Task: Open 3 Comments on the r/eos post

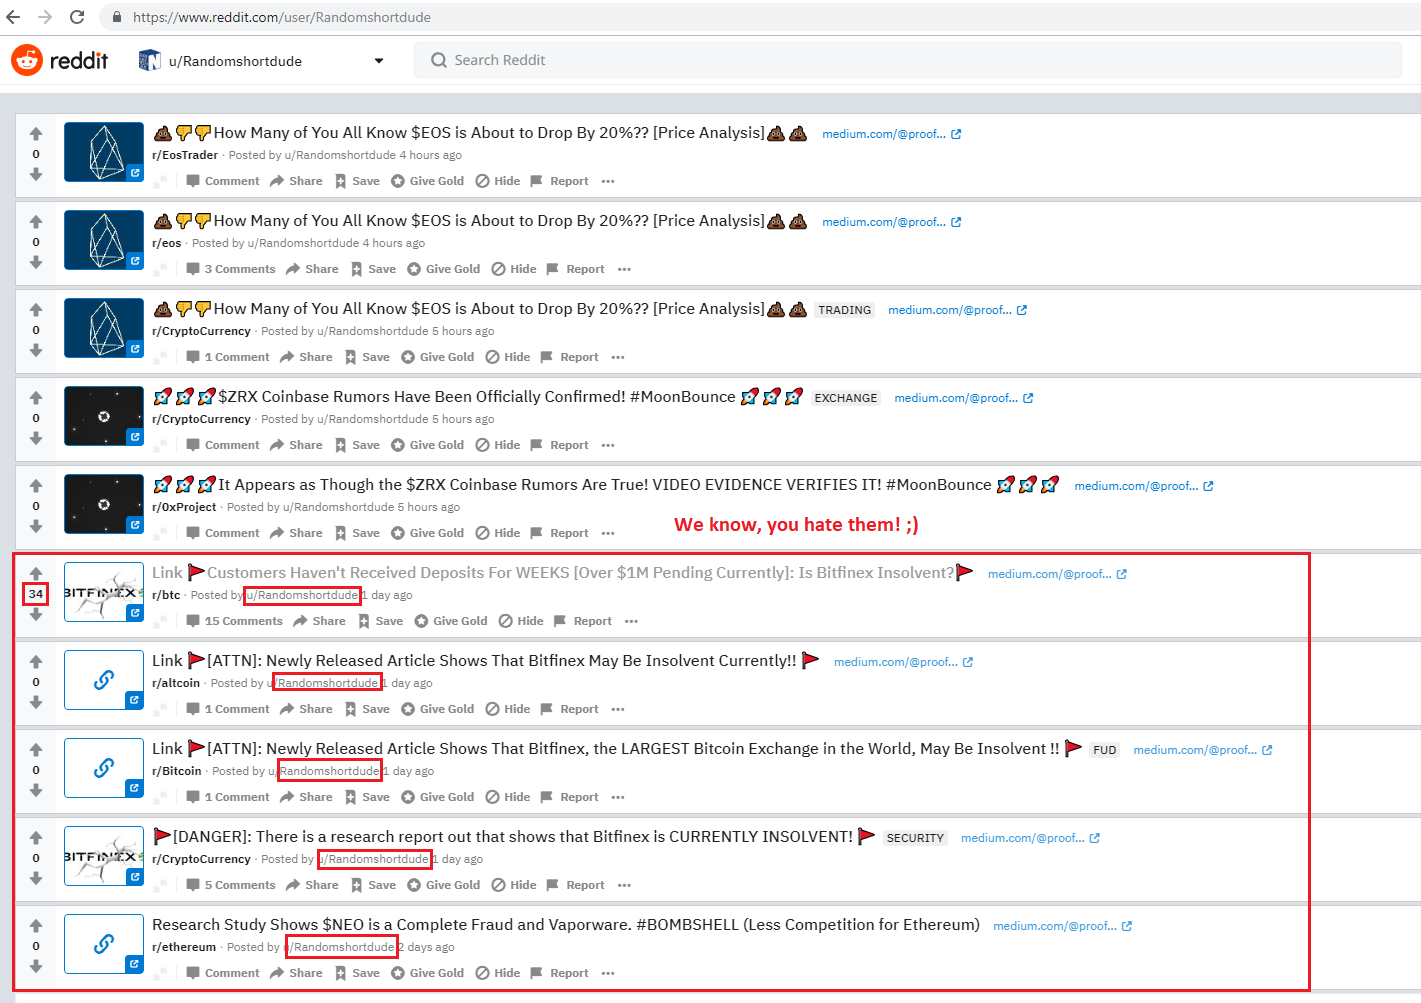Action: tap(231, 269)
